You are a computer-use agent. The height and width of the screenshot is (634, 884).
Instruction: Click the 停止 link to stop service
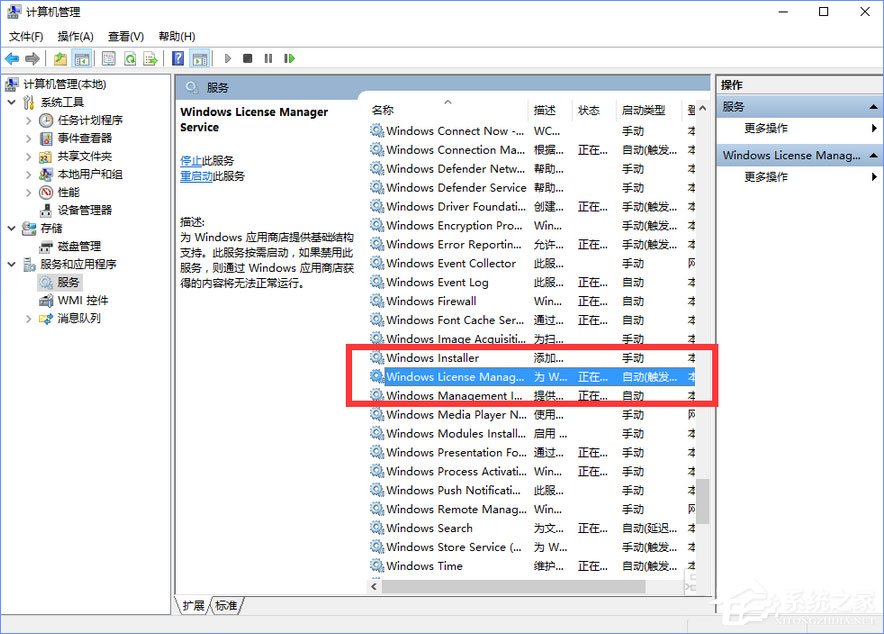[x=191, y=163]
